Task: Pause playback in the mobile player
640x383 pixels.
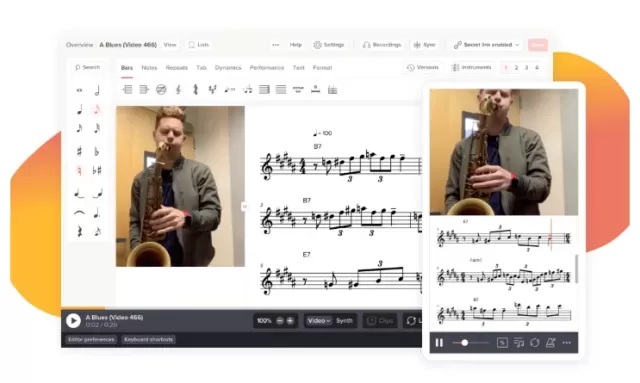Action: coord(439,343)
